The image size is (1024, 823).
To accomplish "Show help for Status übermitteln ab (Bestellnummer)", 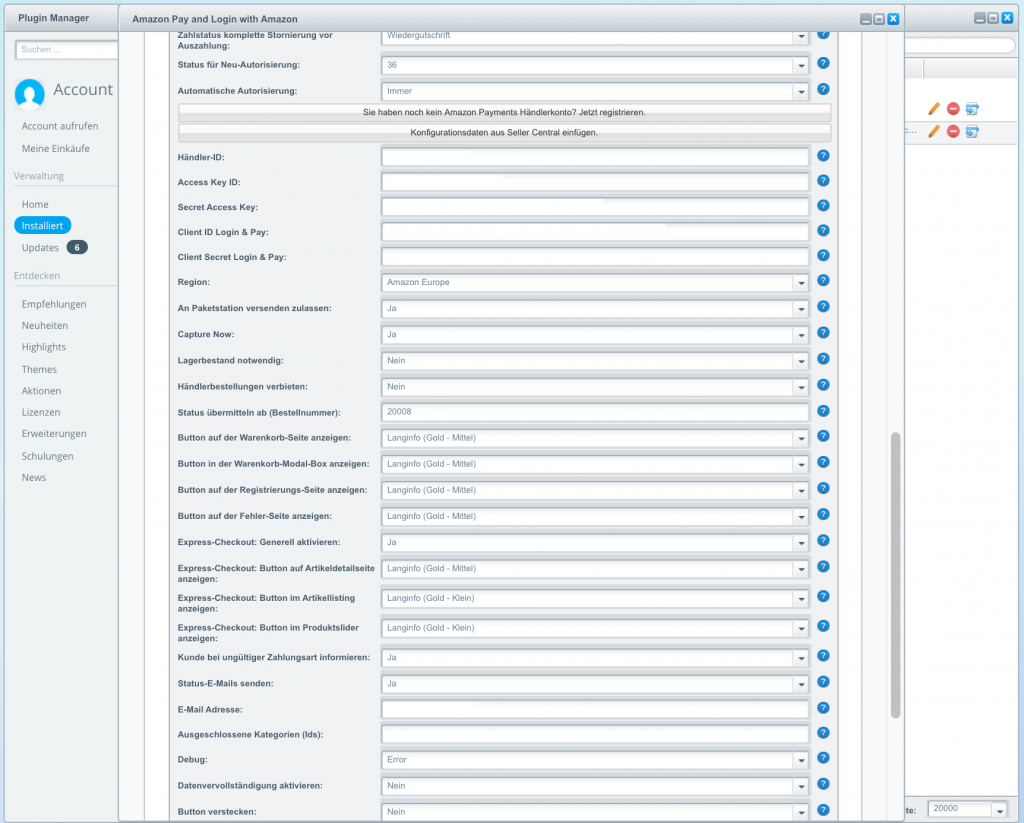I will (x=823, y=410).
